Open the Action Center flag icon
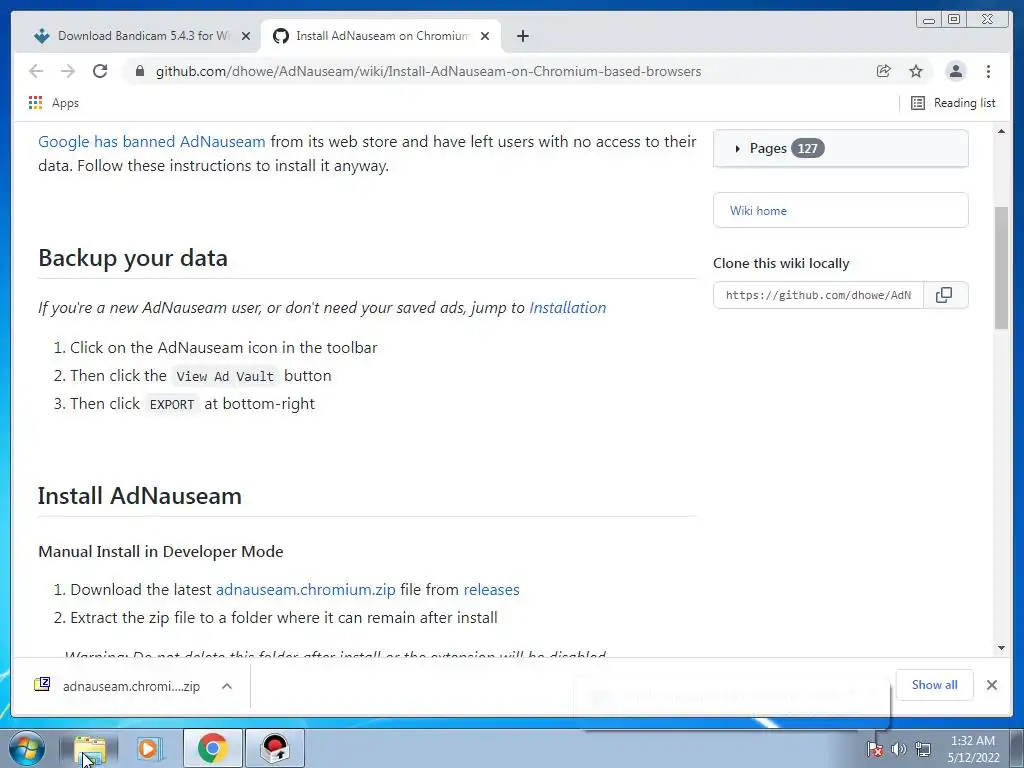 point(874,748)
